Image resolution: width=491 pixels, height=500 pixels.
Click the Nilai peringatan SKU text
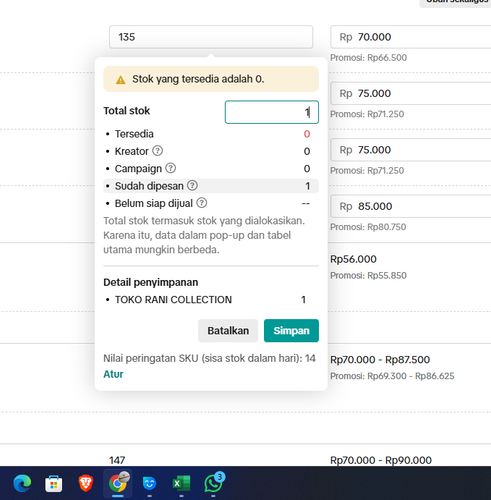coord(209,358)
